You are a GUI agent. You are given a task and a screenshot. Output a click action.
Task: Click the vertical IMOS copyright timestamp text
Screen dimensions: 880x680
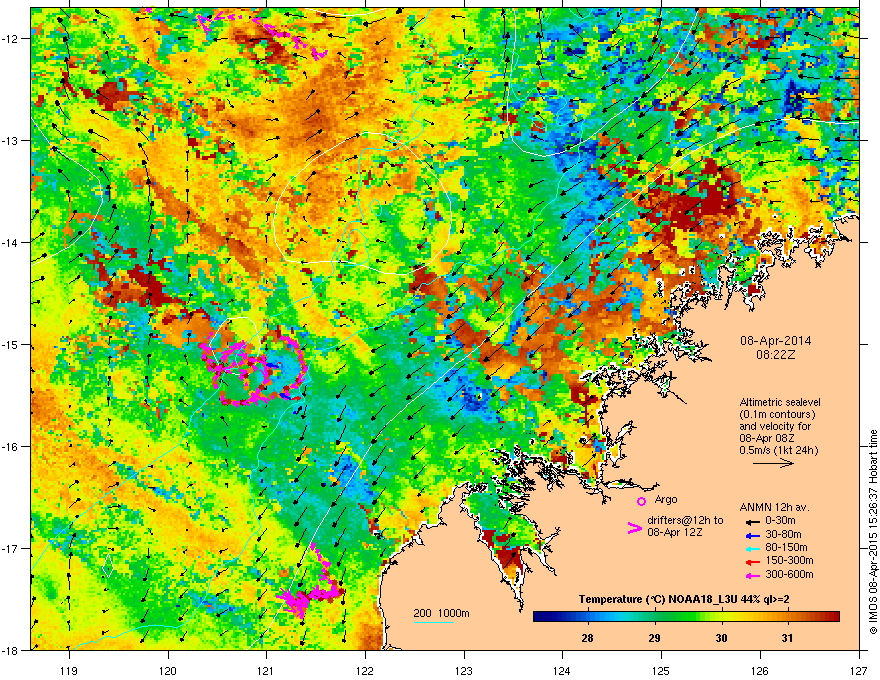coord(873,532)
